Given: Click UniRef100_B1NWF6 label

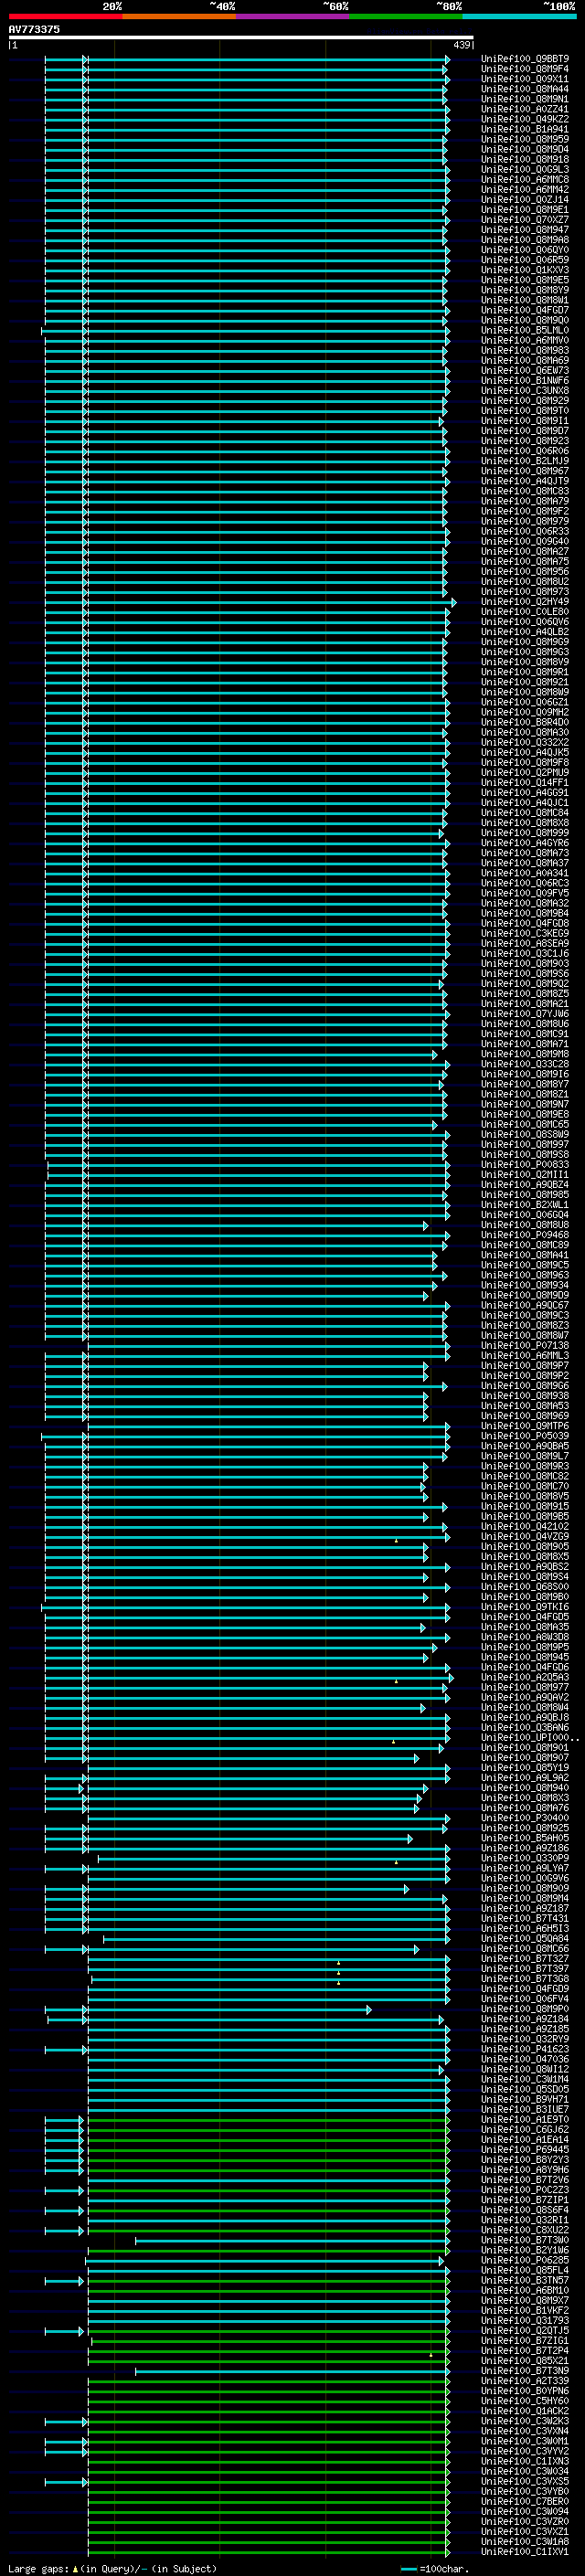Looking at the screenshot, I should pyautogui.click(x=525, y=381).
